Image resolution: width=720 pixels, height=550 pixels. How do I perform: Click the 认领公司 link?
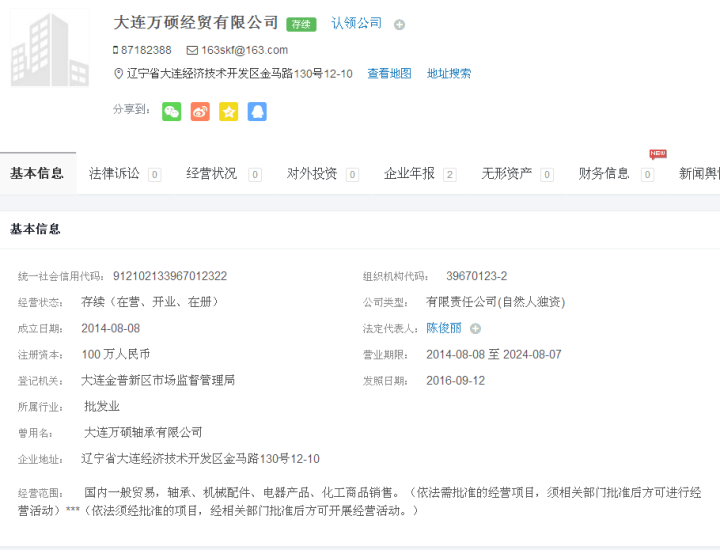[x=357, y=23]
